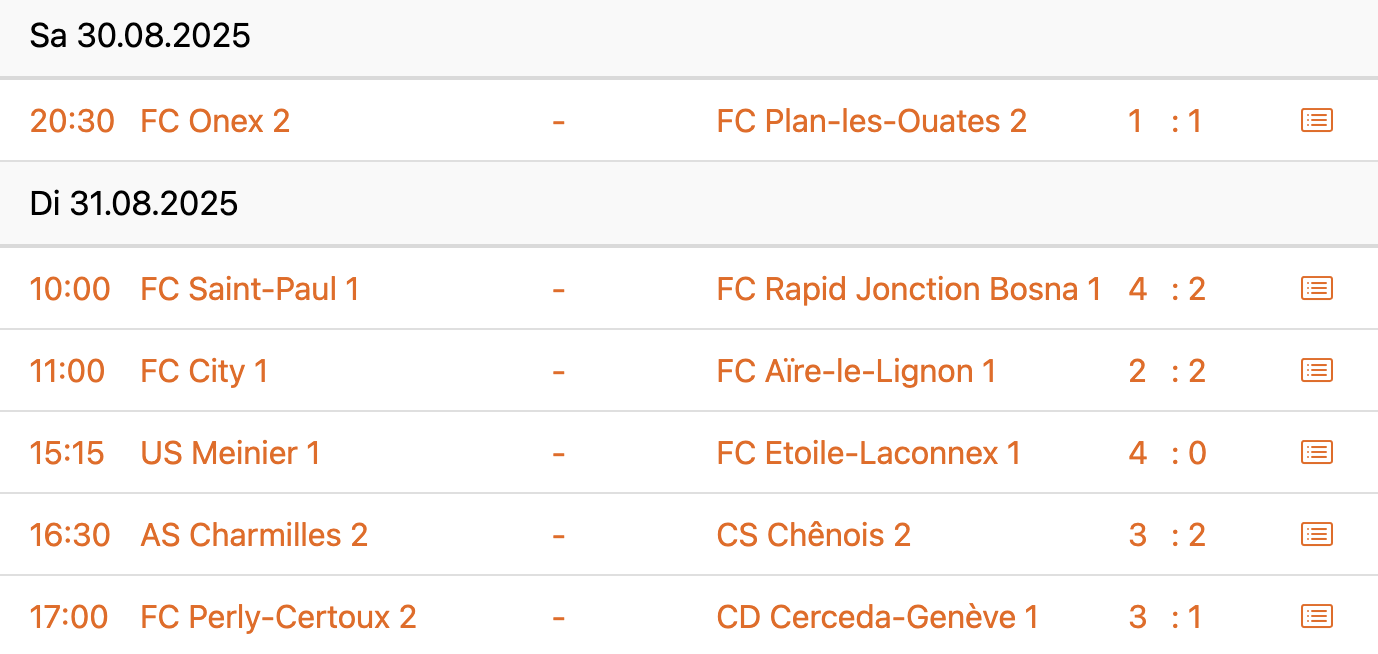Screen dimensions: 1378x654
Task: Click the 20:30 kickoff time
Action: [72, 121]
